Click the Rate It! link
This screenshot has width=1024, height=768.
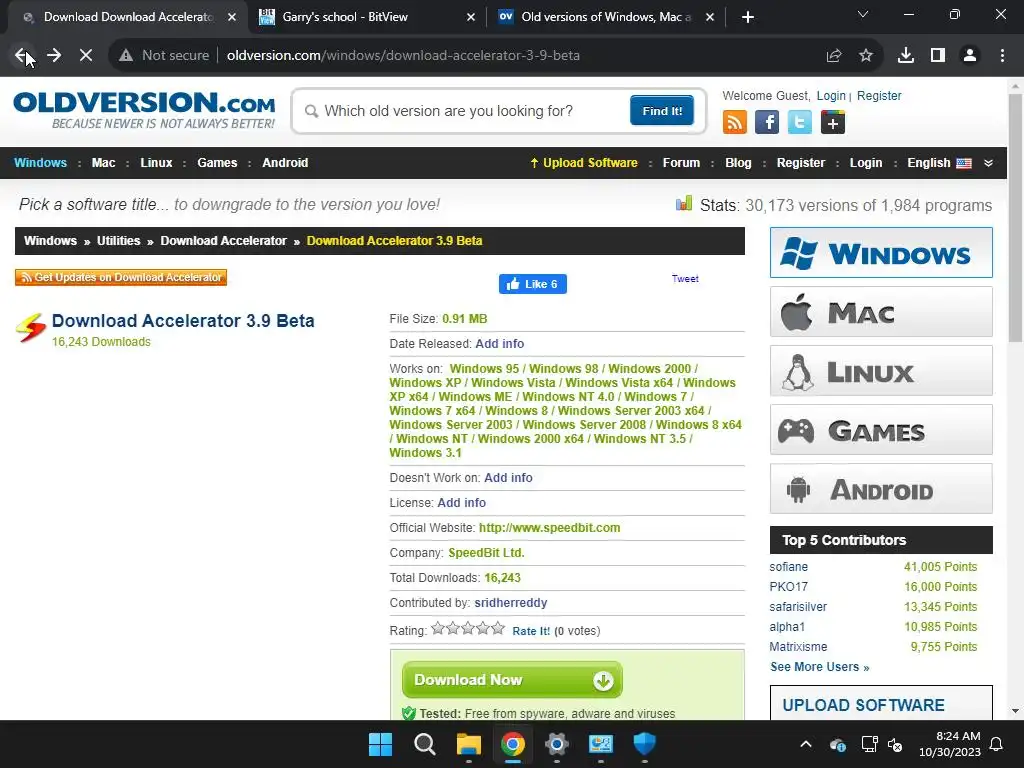tap(531, 631)
